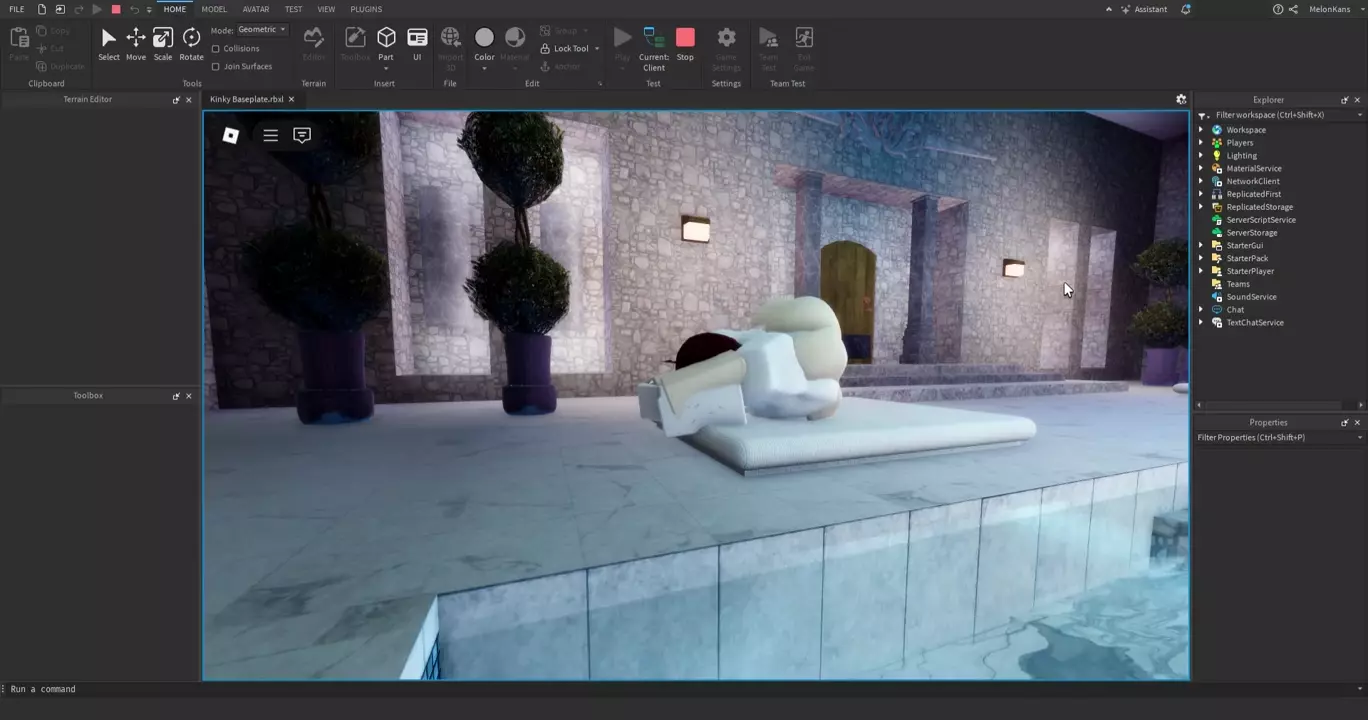Viewport: 1368px width, 720px height.
Task: Open the Mode Geometric dropdown
Action: tap(262, 30)
